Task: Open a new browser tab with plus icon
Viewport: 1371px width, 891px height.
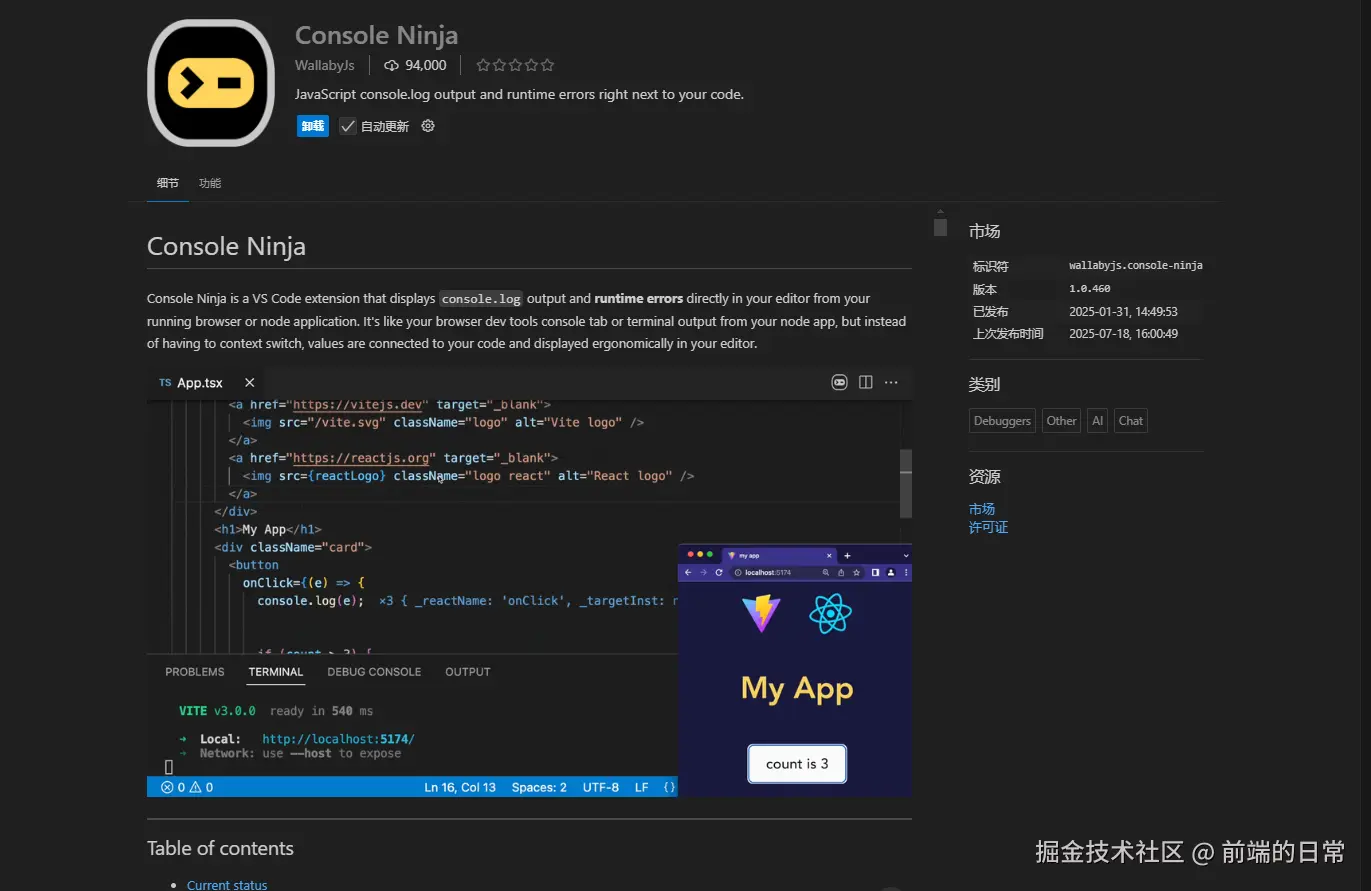Action: point(847,555)
